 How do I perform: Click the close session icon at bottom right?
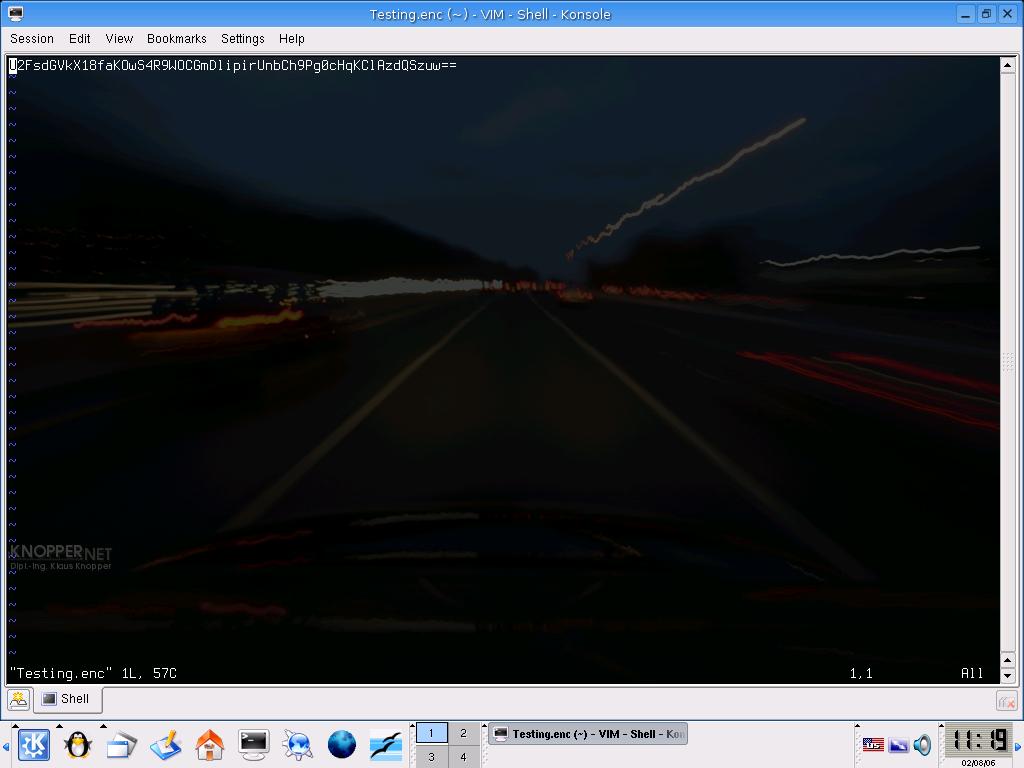(x=1006, y=701)
